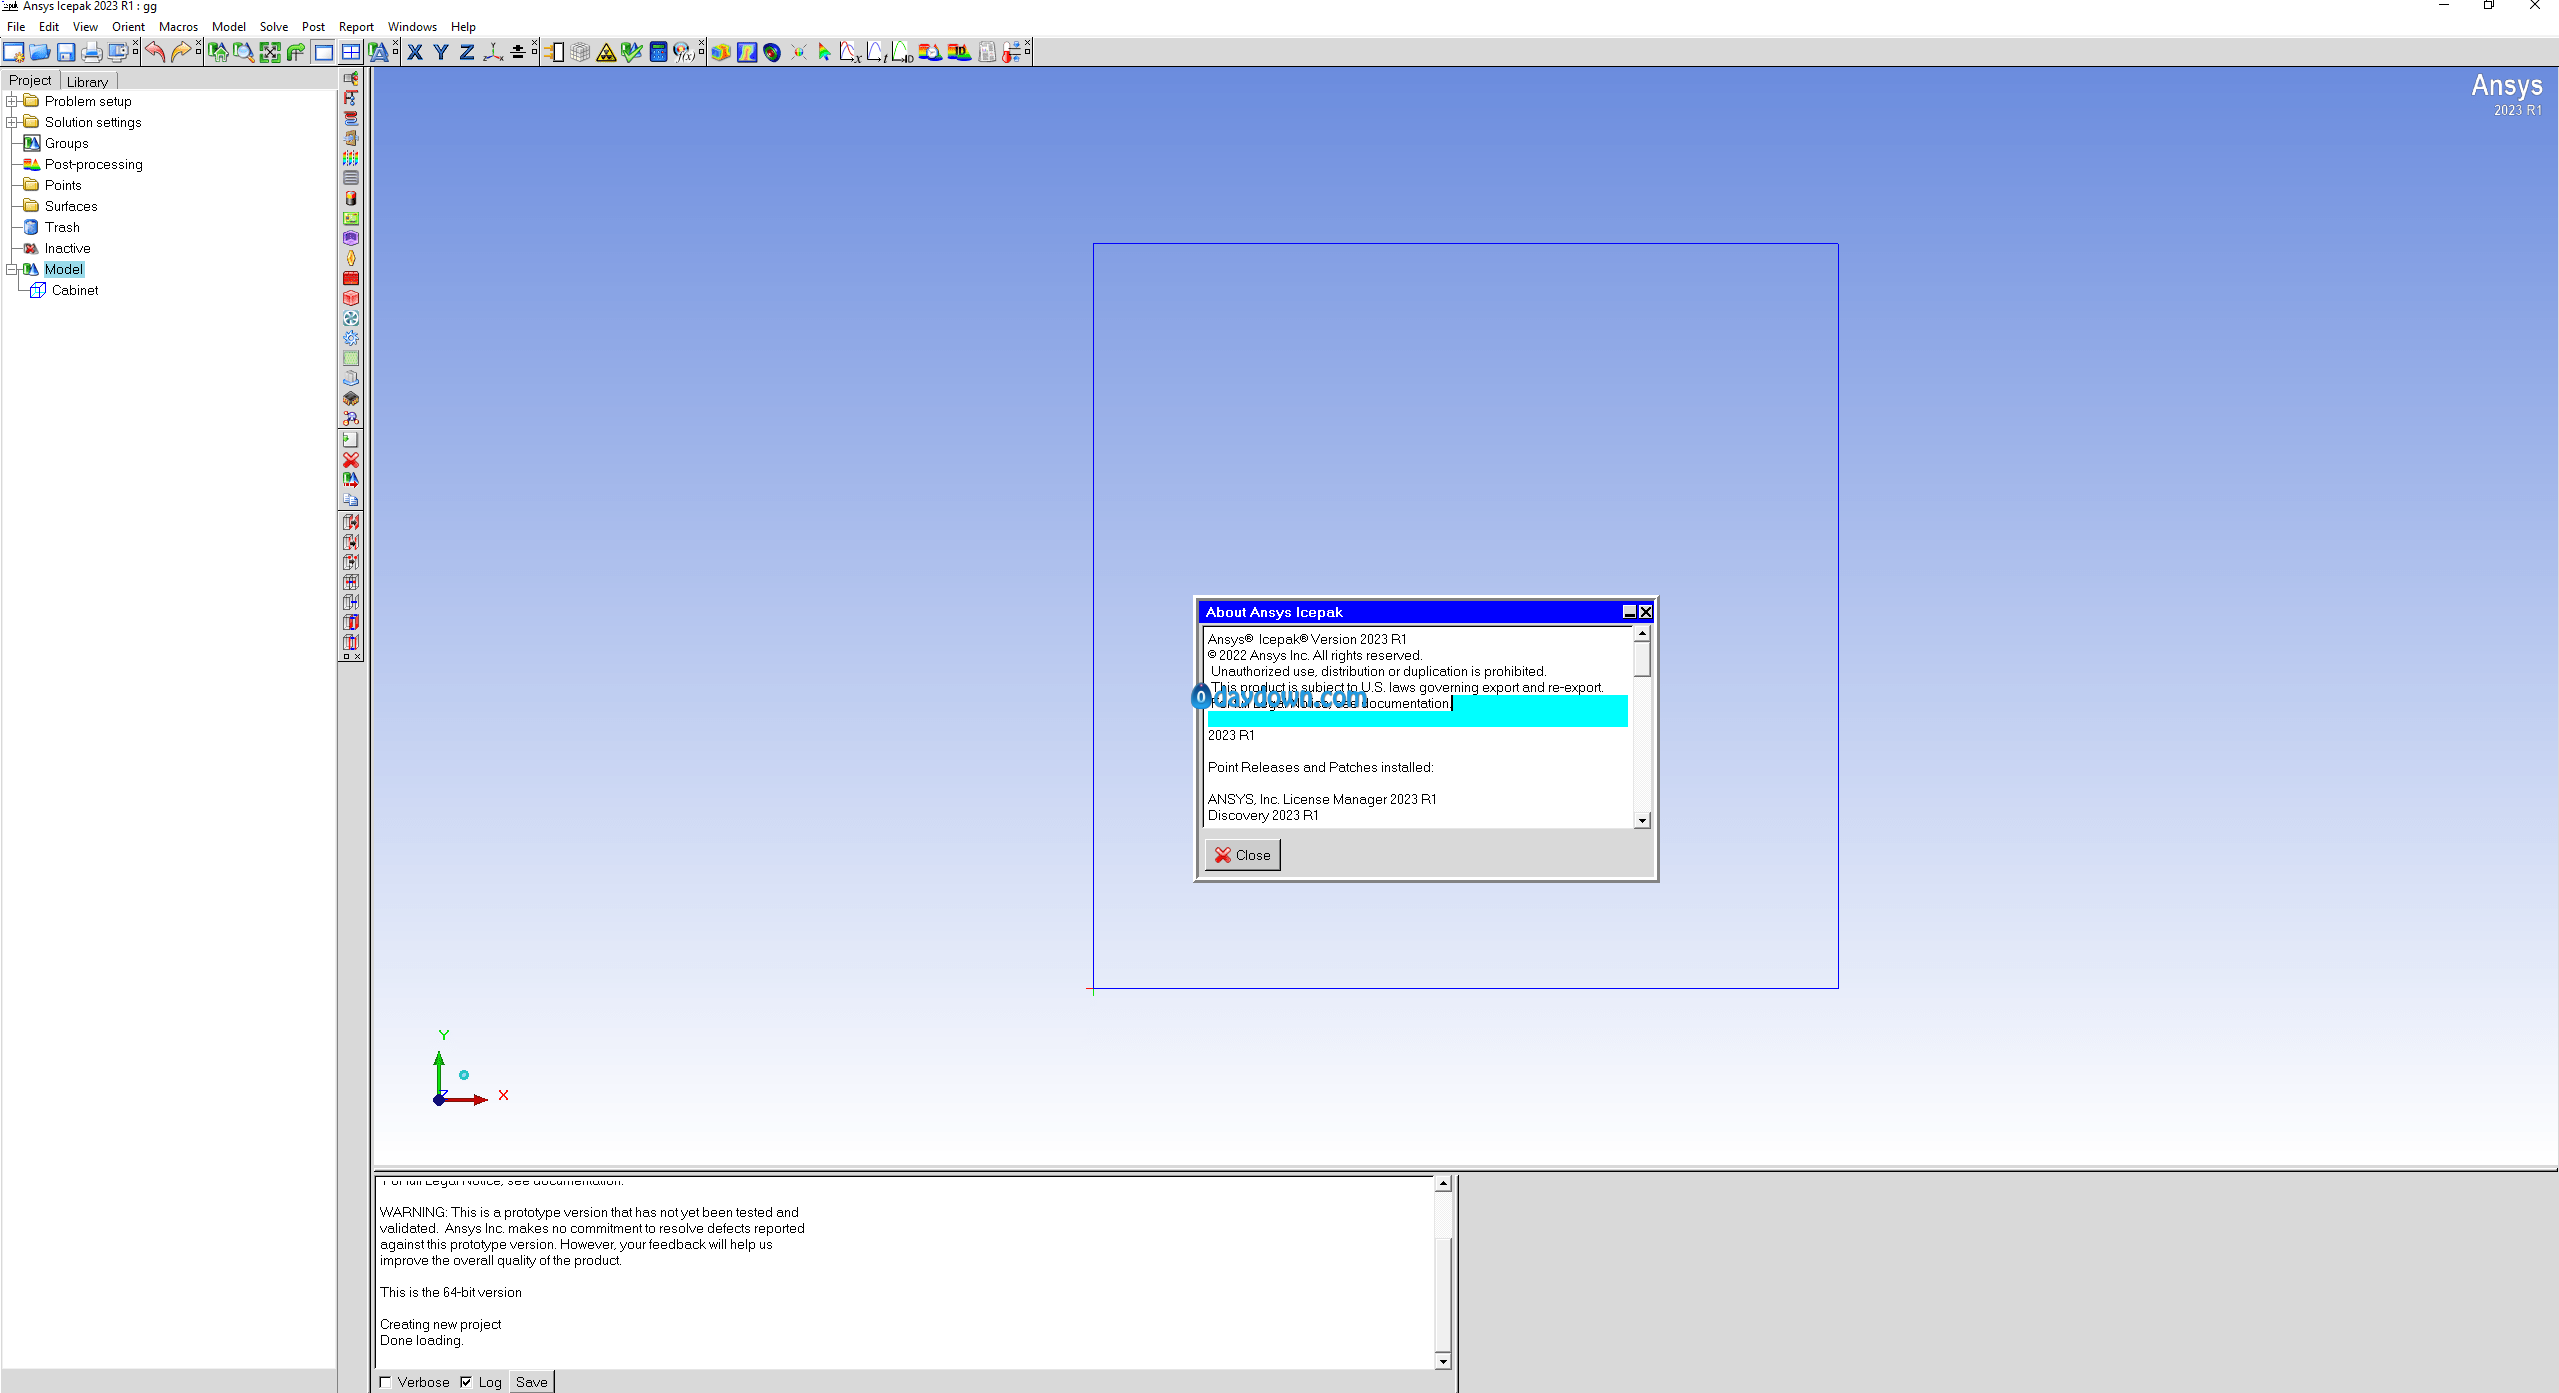Create a PCB object green board icon

pos(351,218)
